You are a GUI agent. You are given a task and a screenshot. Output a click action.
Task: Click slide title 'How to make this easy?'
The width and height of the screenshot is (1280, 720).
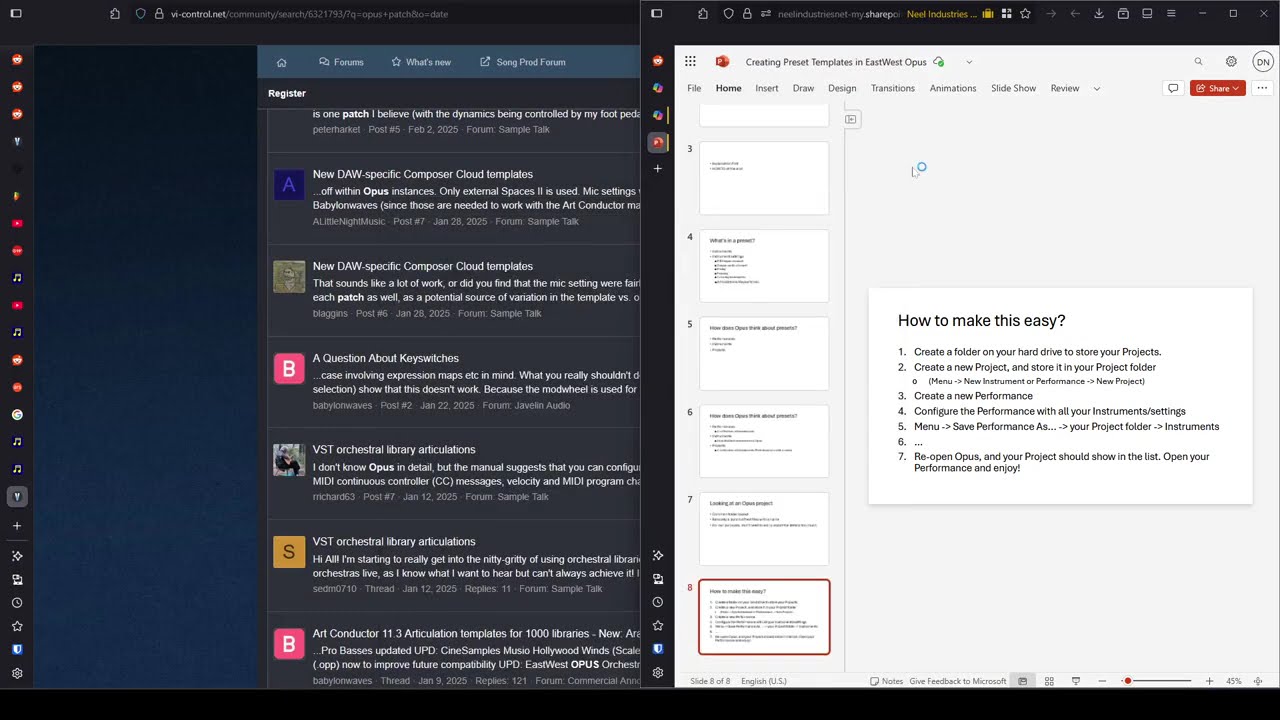coord(981,321)
